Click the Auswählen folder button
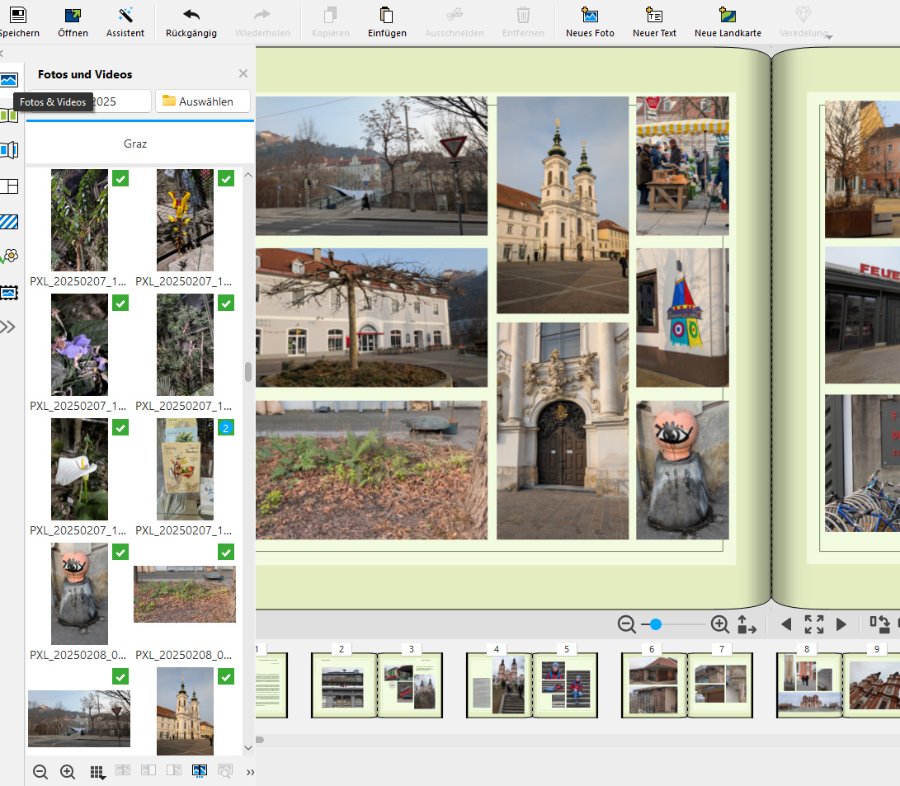 click(x=203, y=101)
